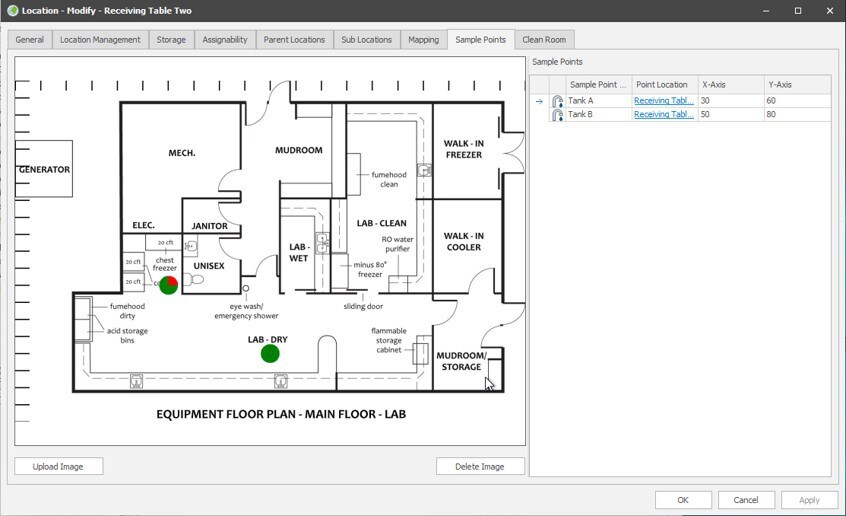846x516 pixels.
Task: Switch to the Sub Locations tab
Action: point(366,40)
